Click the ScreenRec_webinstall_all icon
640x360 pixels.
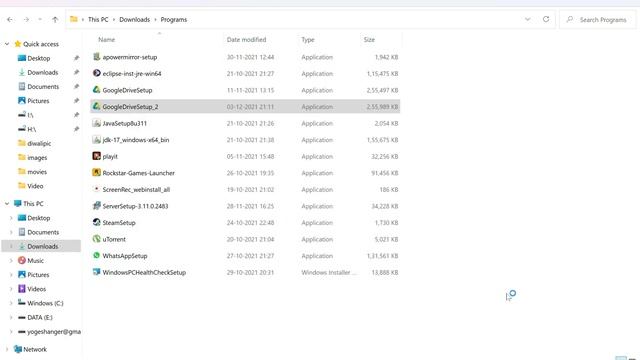pos(96,189)
